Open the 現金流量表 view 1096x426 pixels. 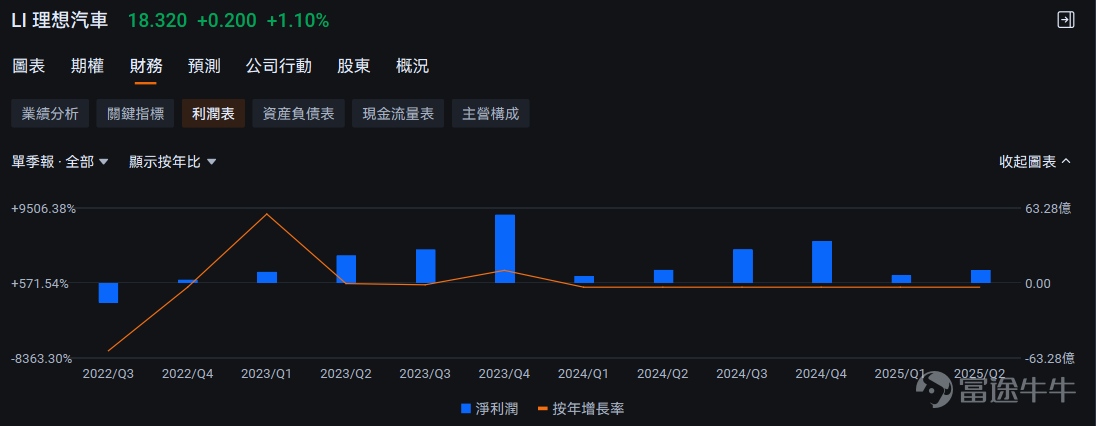(398, 113)
